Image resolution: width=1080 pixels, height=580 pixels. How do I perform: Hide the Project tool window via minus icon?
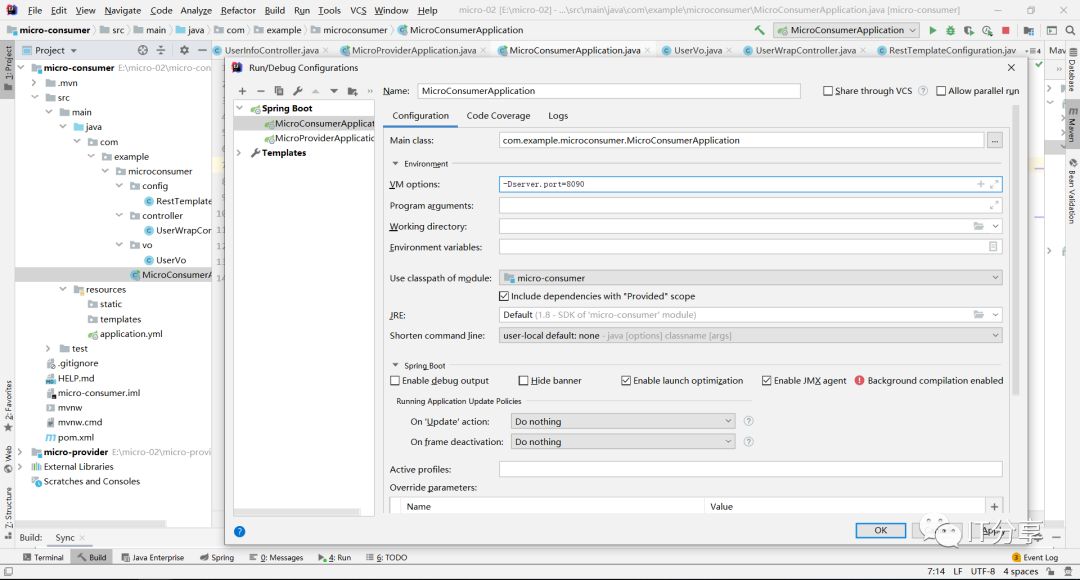[202, 50]
